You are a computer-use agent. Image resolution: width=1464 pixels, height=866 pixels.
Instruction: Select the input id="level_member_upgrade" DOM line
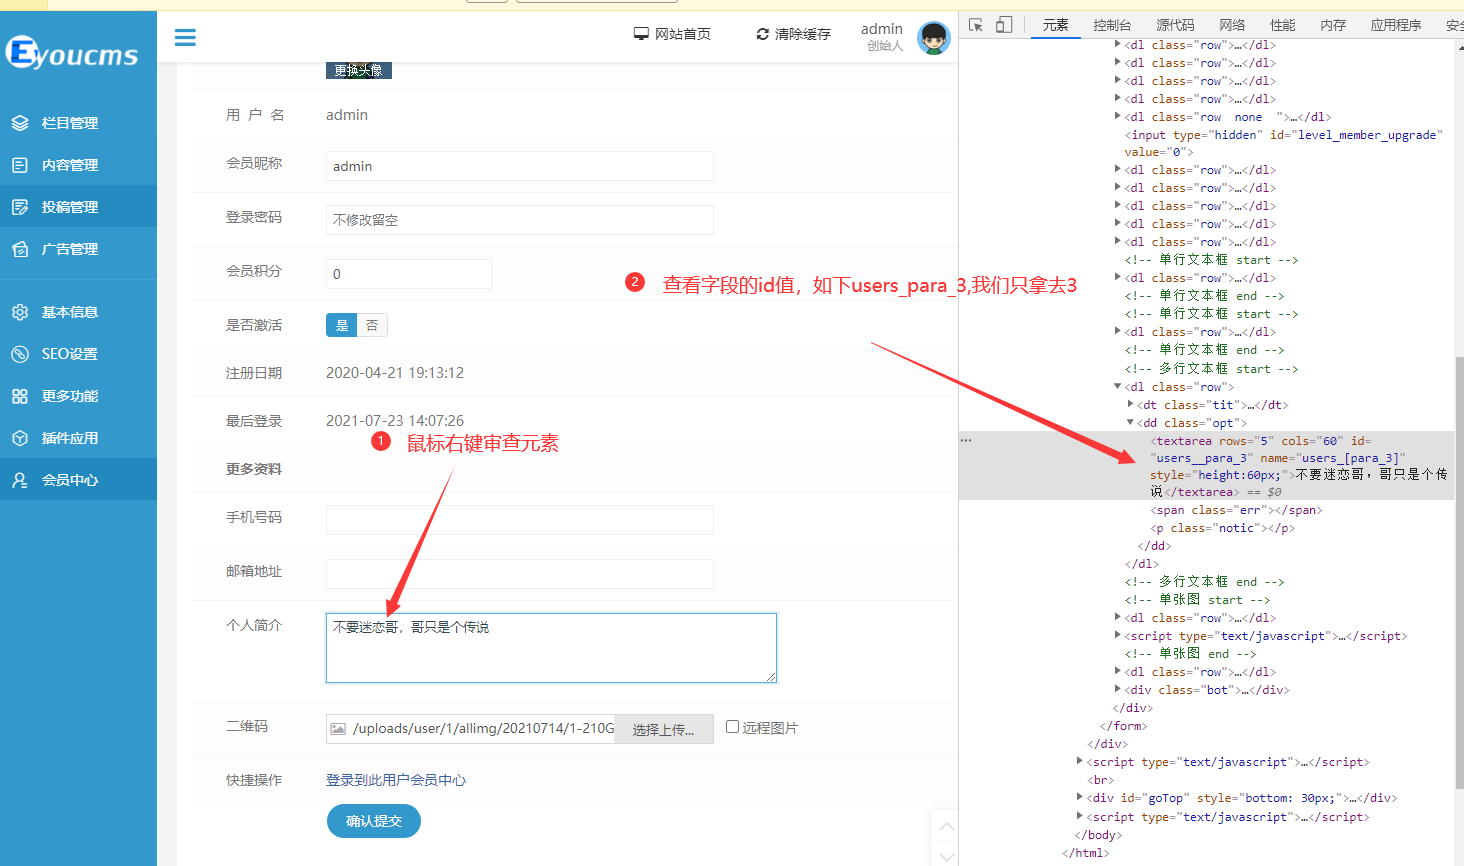[x=1284, y=143]
